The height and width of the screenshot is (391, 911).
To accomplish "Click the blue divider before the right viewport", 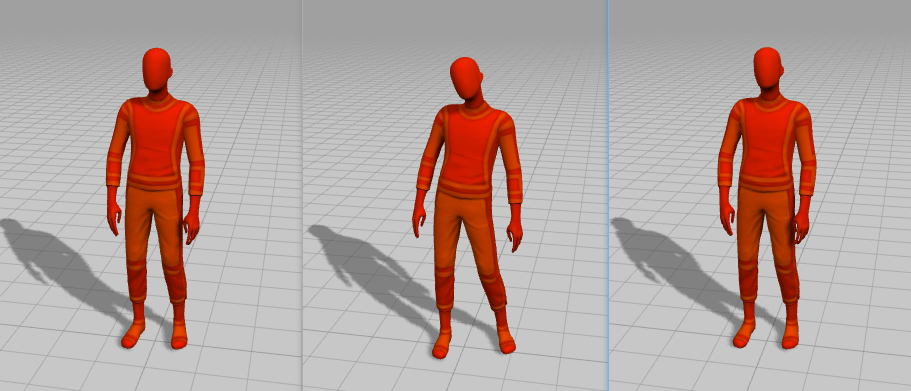I will pyautogui.click(x=608, y=195).
